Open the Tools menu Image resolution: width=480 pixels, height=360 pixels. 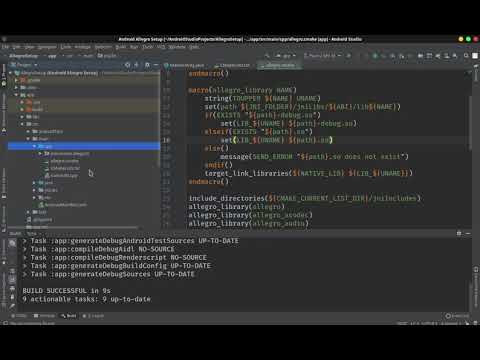click(147, 47)
